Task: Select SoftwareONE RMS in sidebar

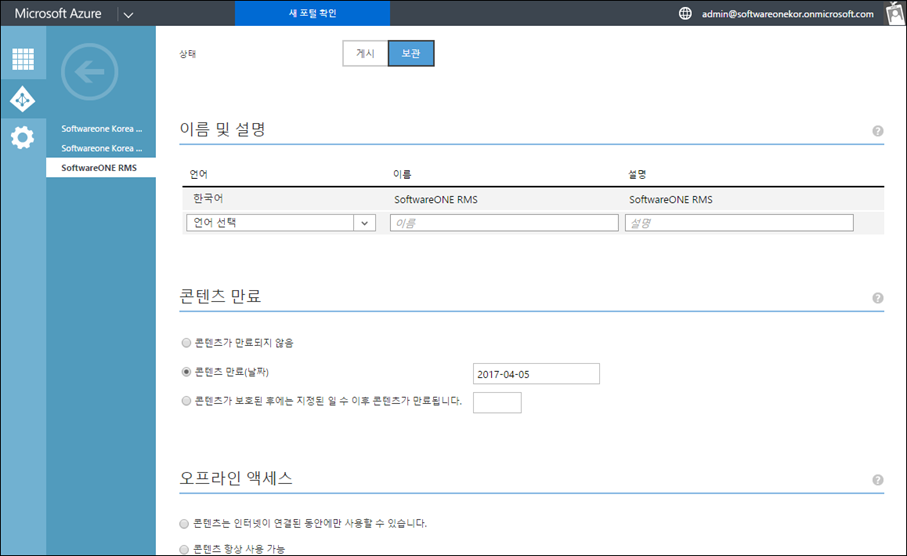Action: click(101, 168)
